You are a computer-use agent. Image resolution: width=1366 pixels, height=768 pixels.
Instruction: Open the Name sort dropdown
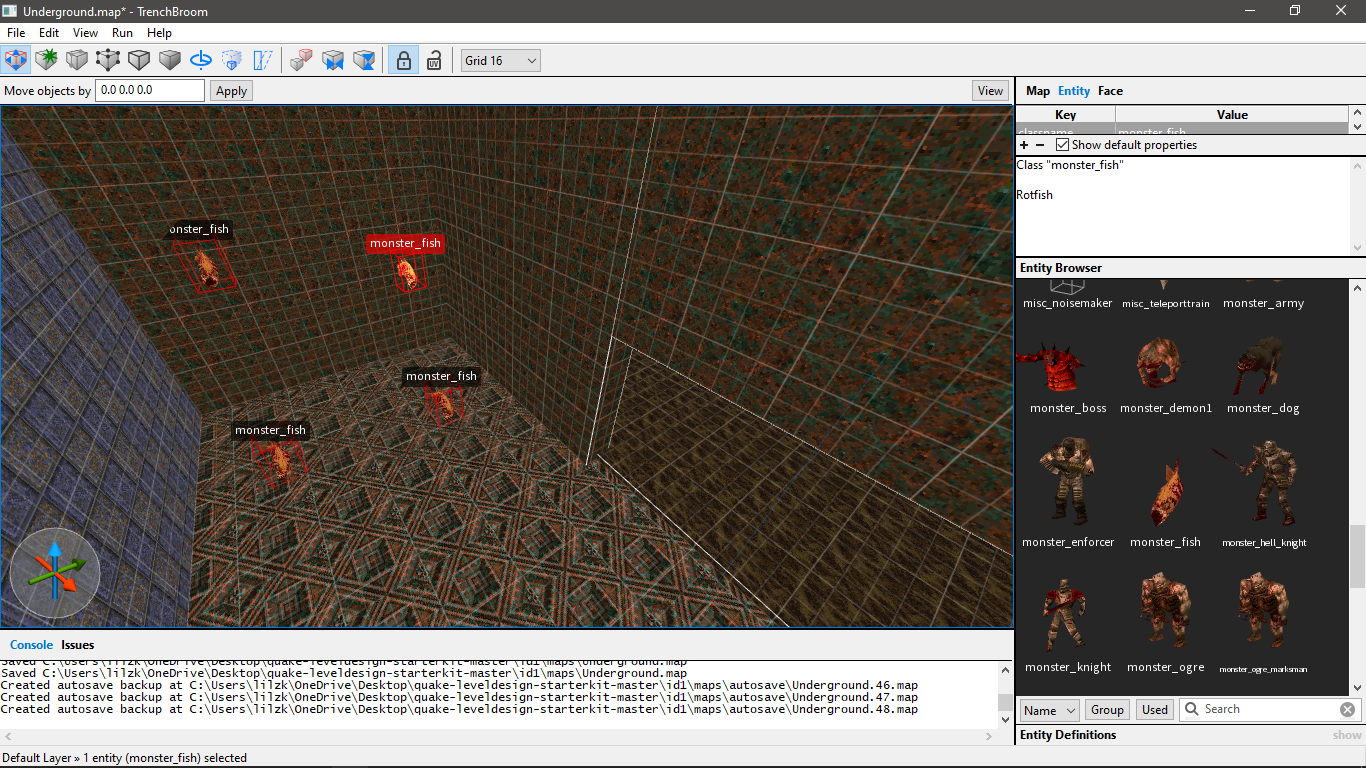point(1049,710)
